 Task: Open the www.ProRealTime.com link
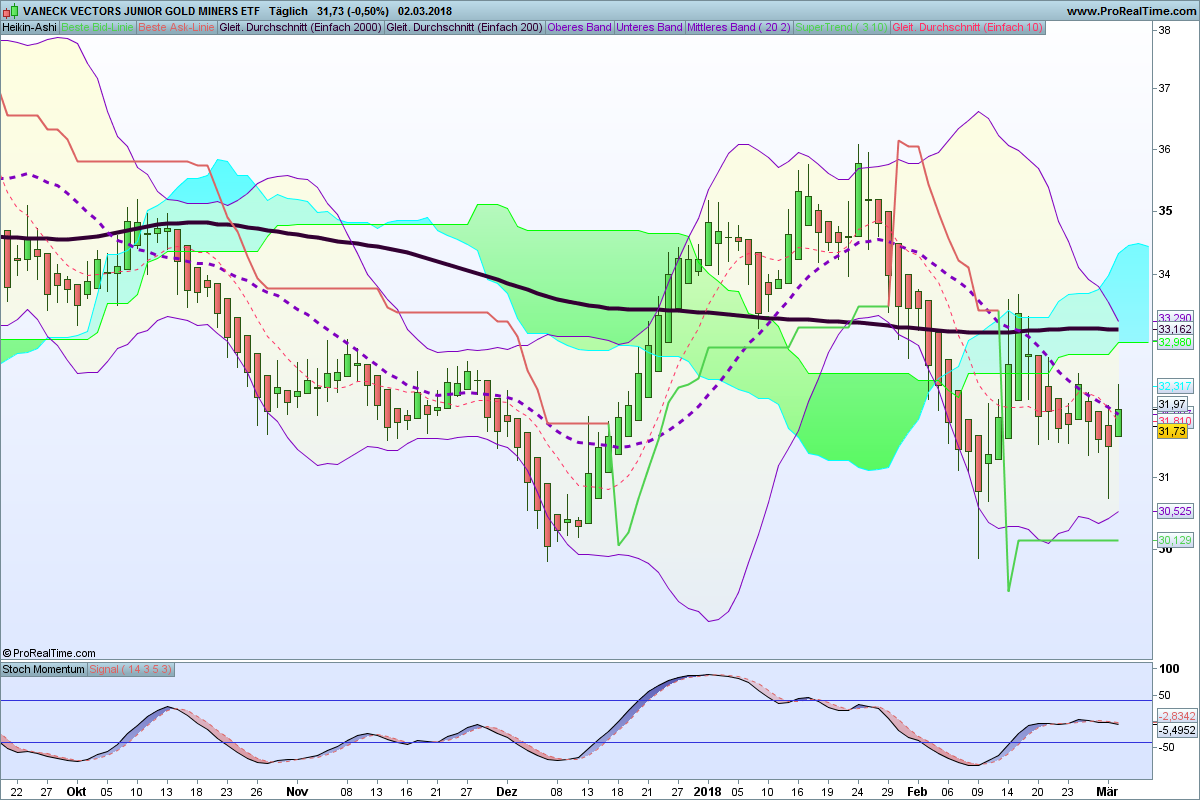[x=1130, y=11]
